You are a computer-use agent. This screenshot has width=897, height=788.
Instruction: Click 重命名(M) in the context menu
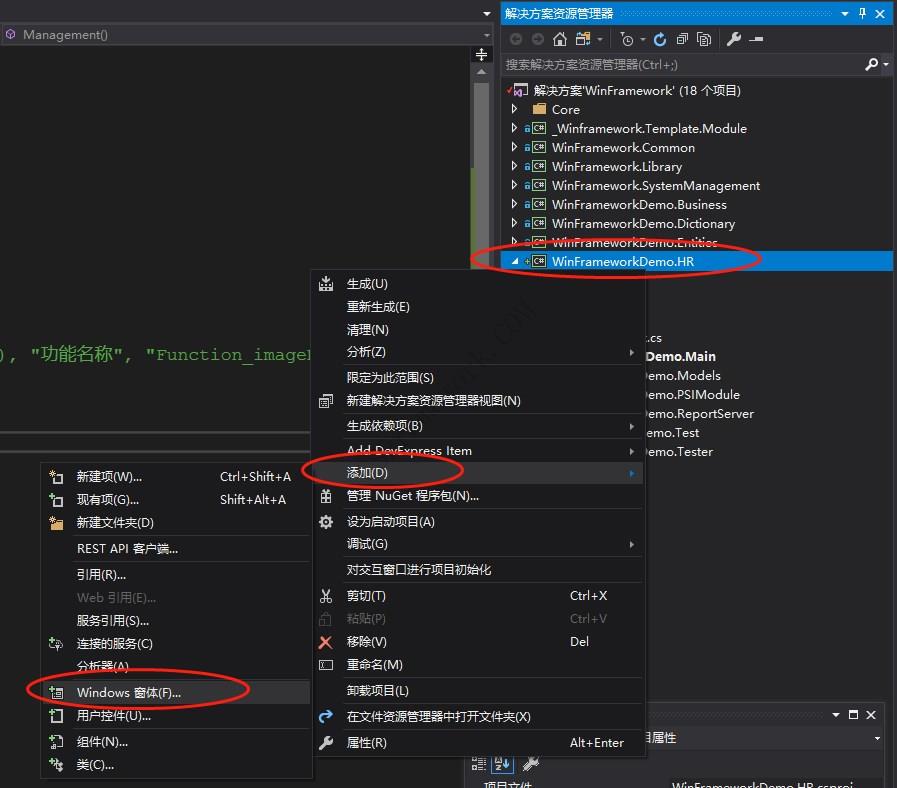374,664
